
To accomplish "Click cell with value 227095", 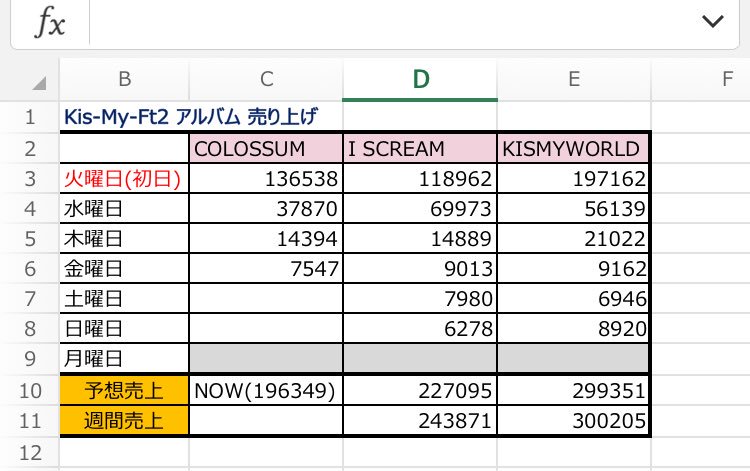I will tap(420, 391).
